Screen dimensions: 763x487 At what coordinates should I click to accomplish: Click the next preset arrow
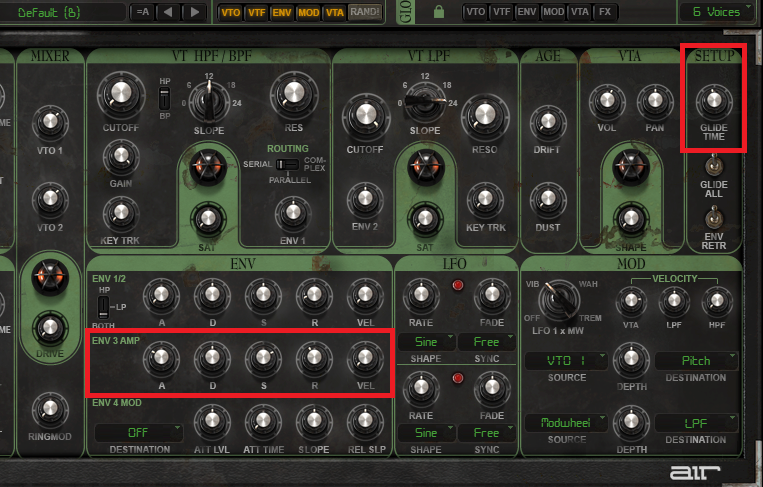[194, 12]
